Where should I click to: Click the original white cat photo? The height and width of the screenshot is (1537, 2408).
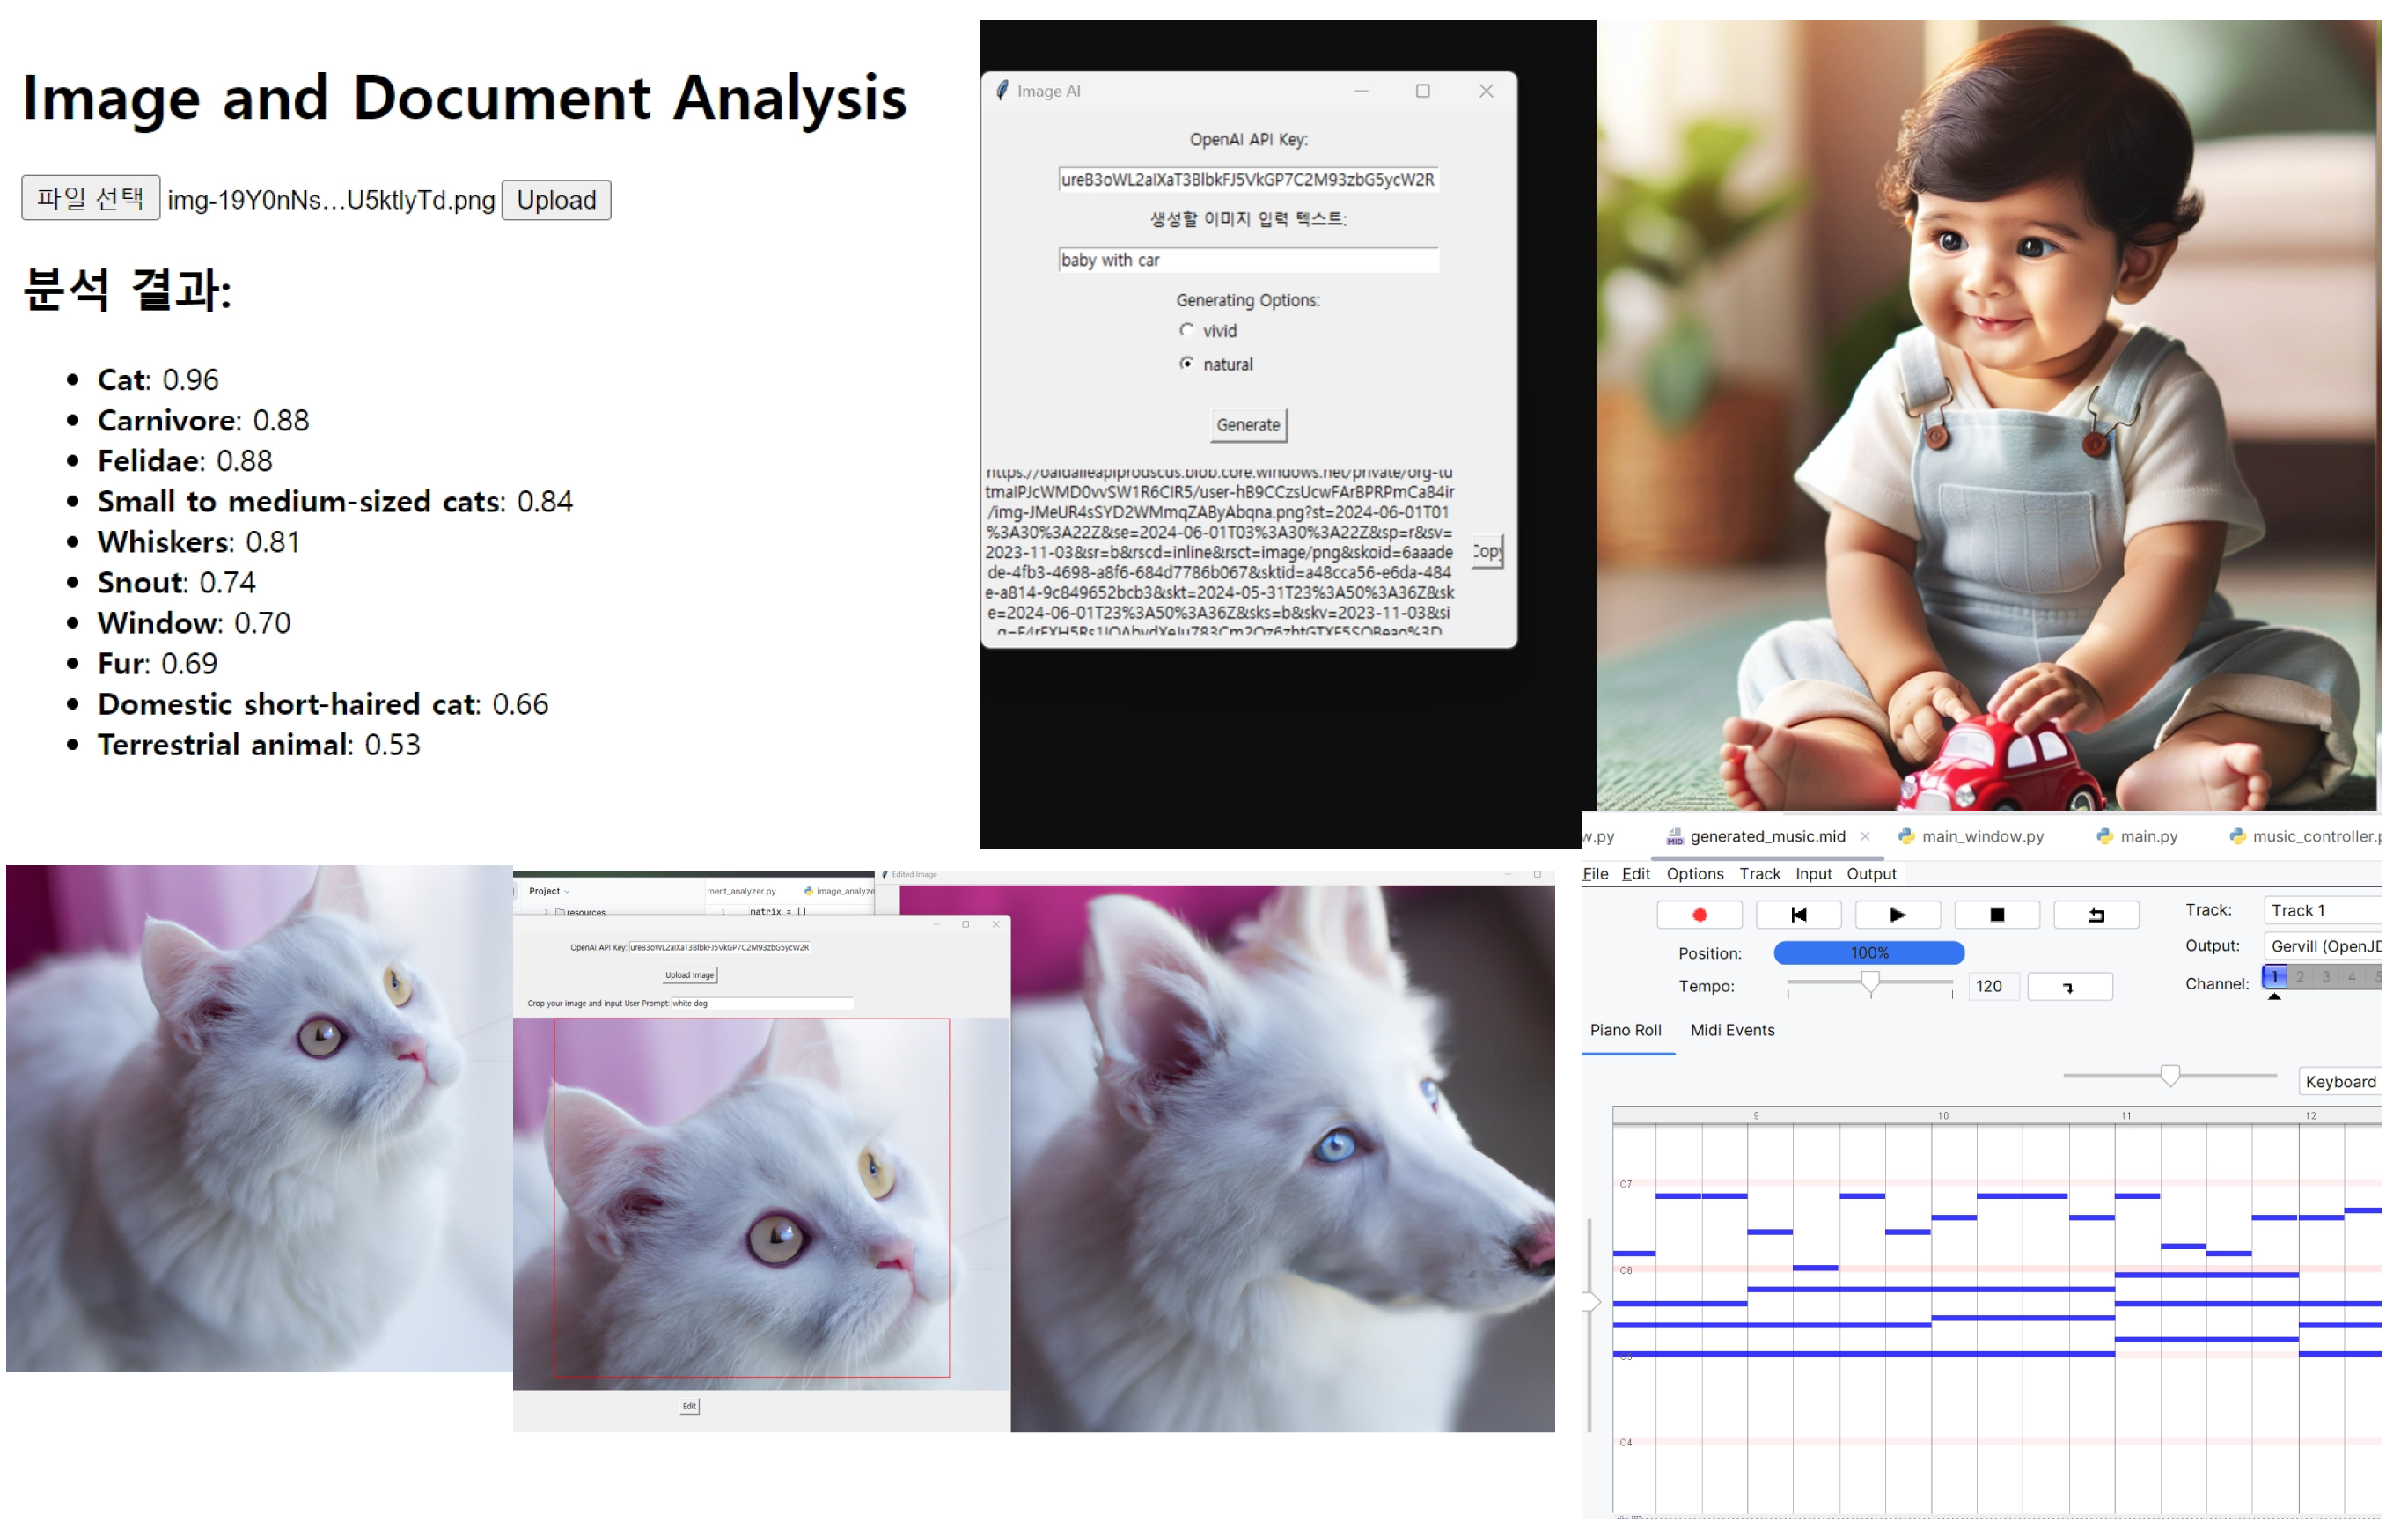pyautogui.click(x=259, y=1118)
